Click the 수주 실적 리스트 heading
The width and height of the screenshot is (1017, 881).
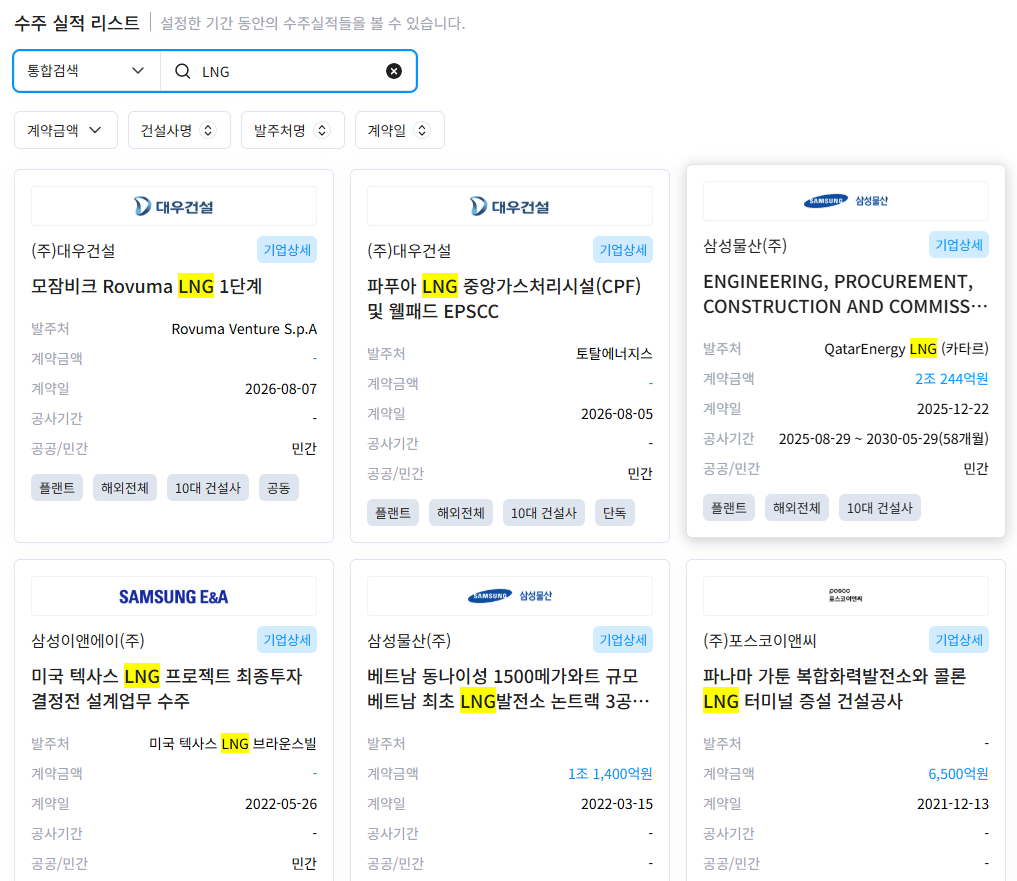(x=77, y=23)
